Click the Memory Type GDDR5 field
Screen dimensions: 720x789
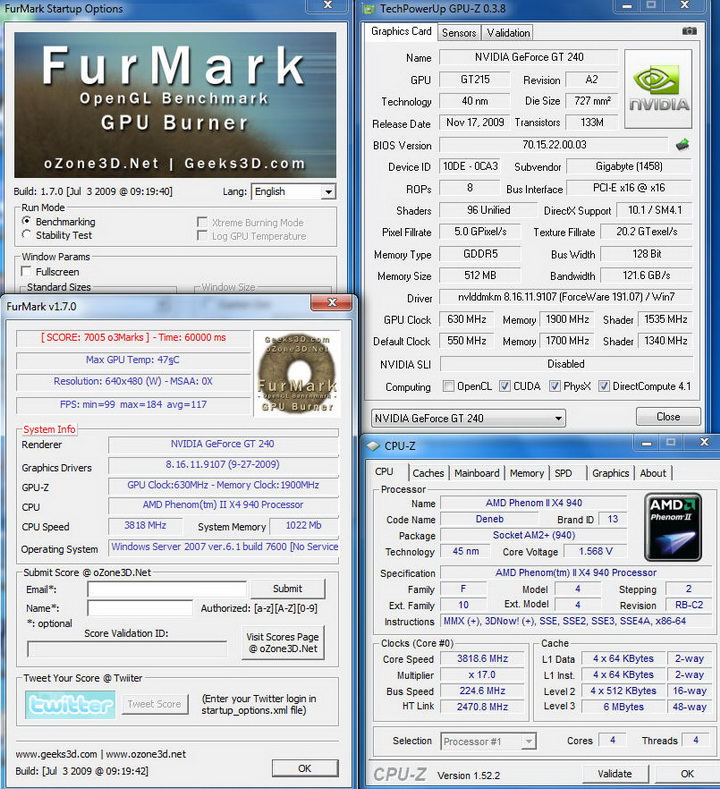pyautogui.click(x=480, y=254)
